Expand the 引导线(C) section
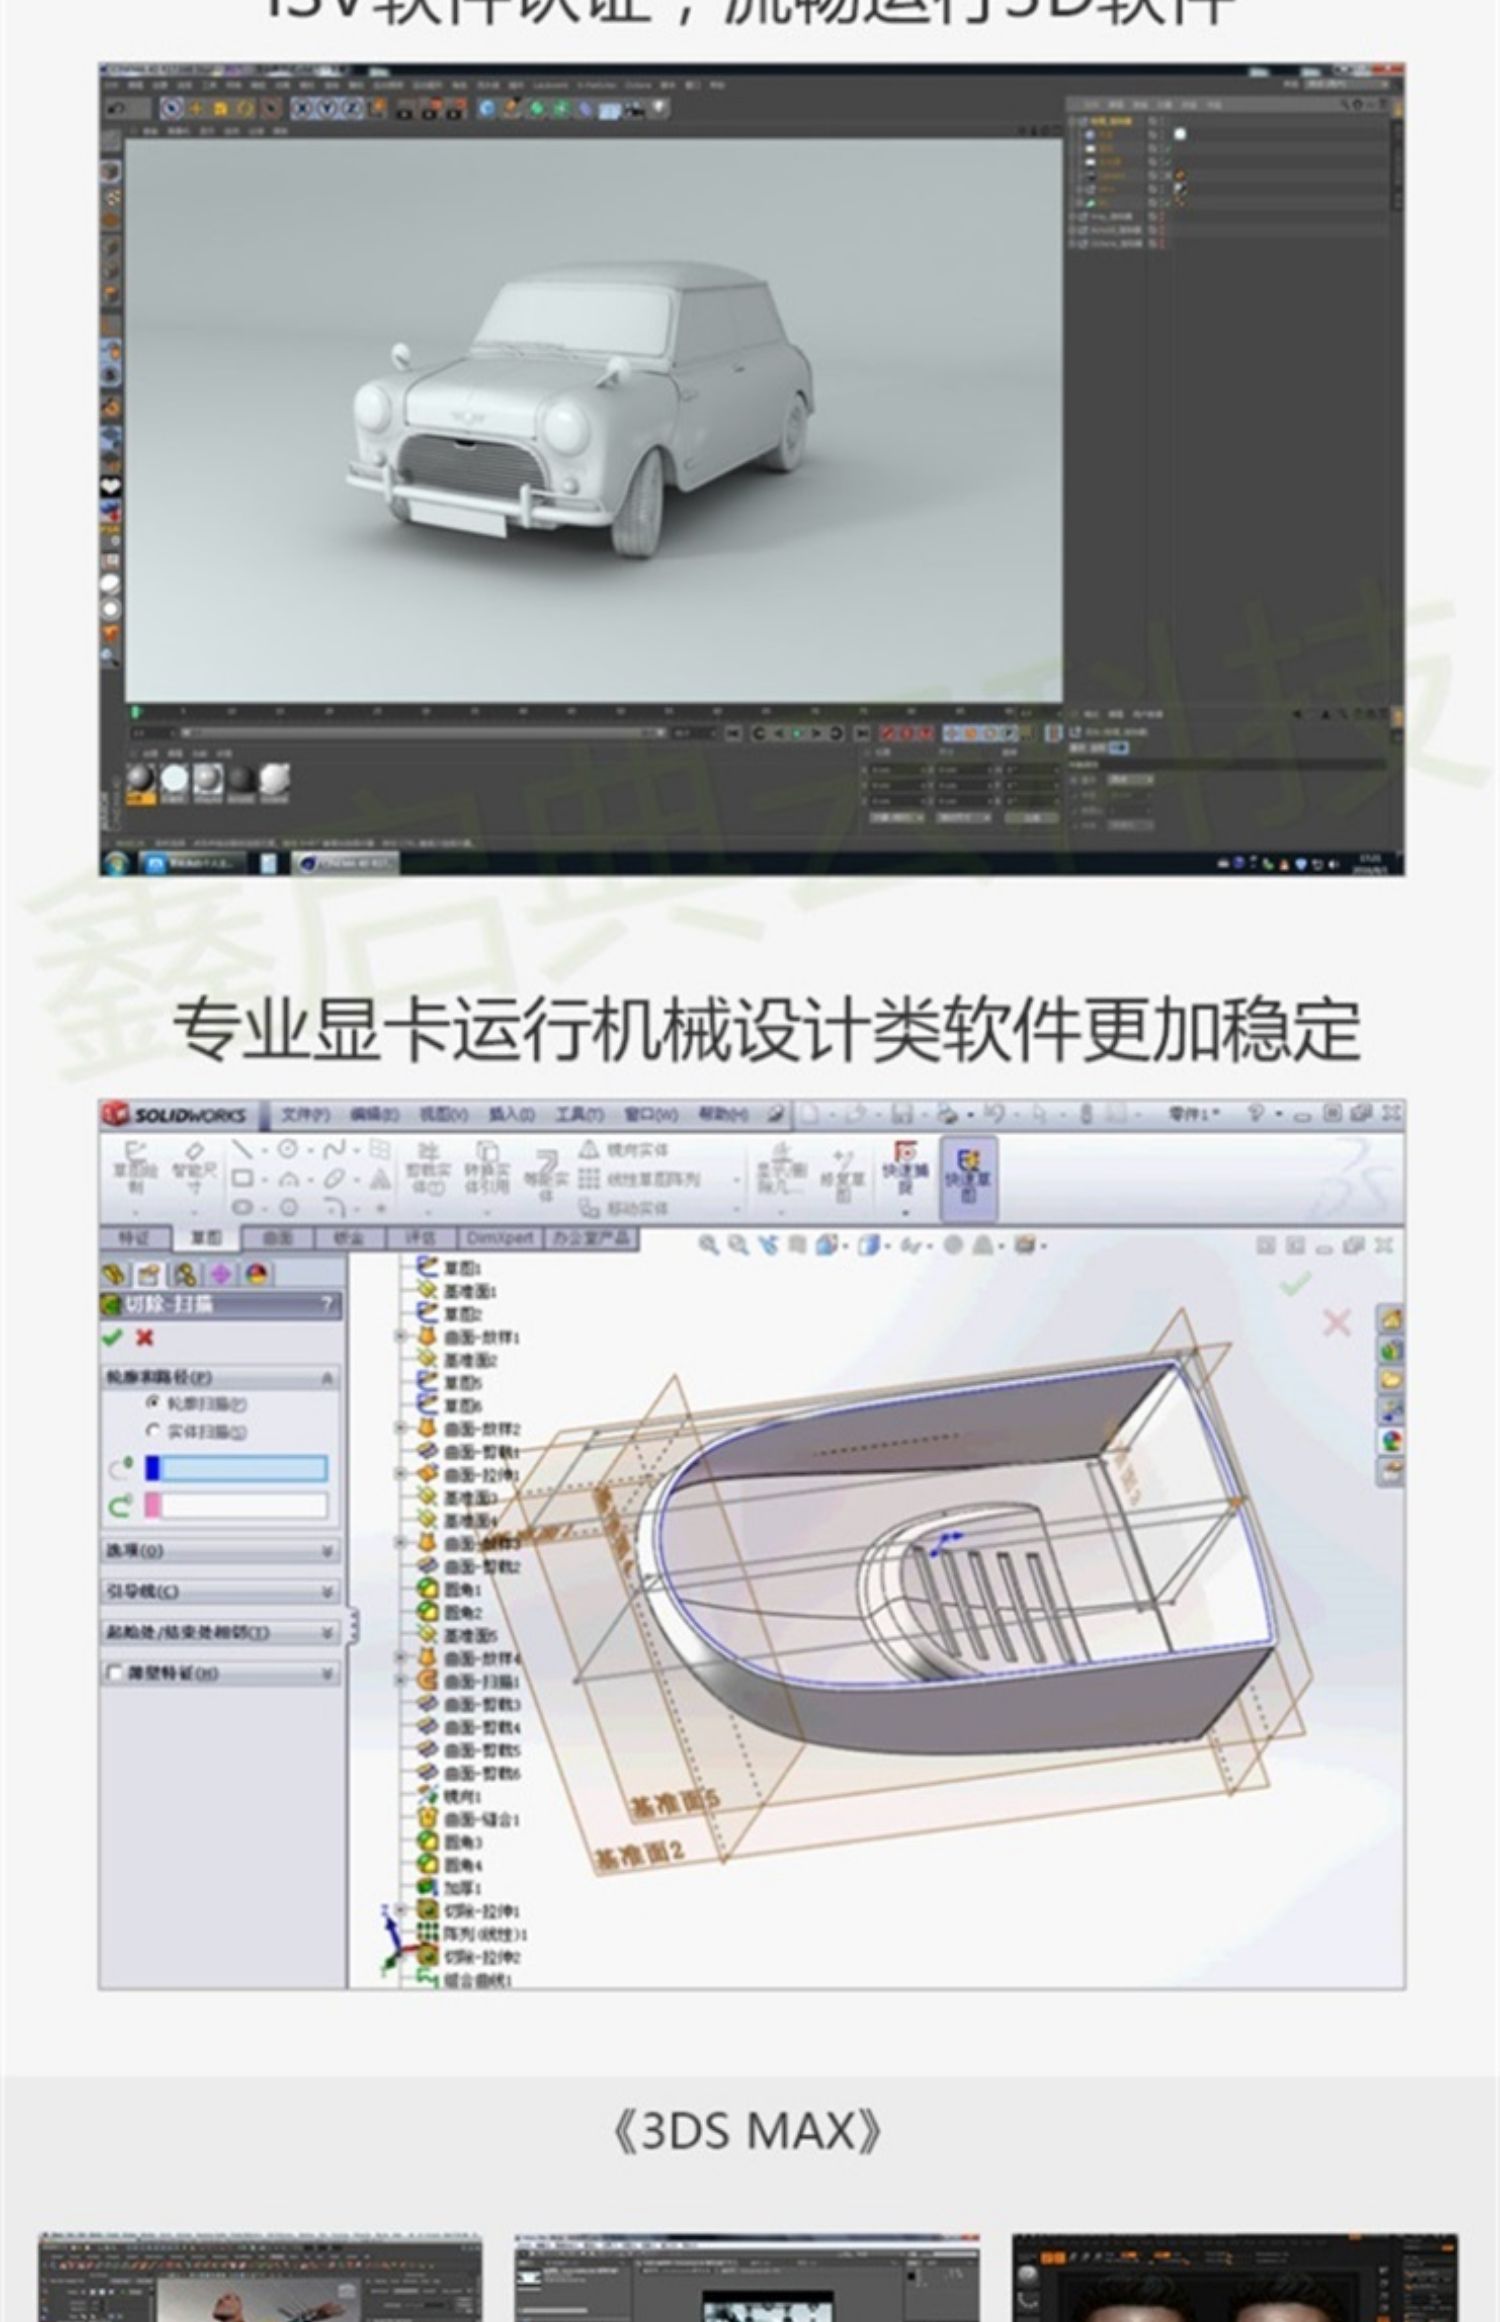The height and width of the screenshot is (2322, 1500). (220, 1592)
